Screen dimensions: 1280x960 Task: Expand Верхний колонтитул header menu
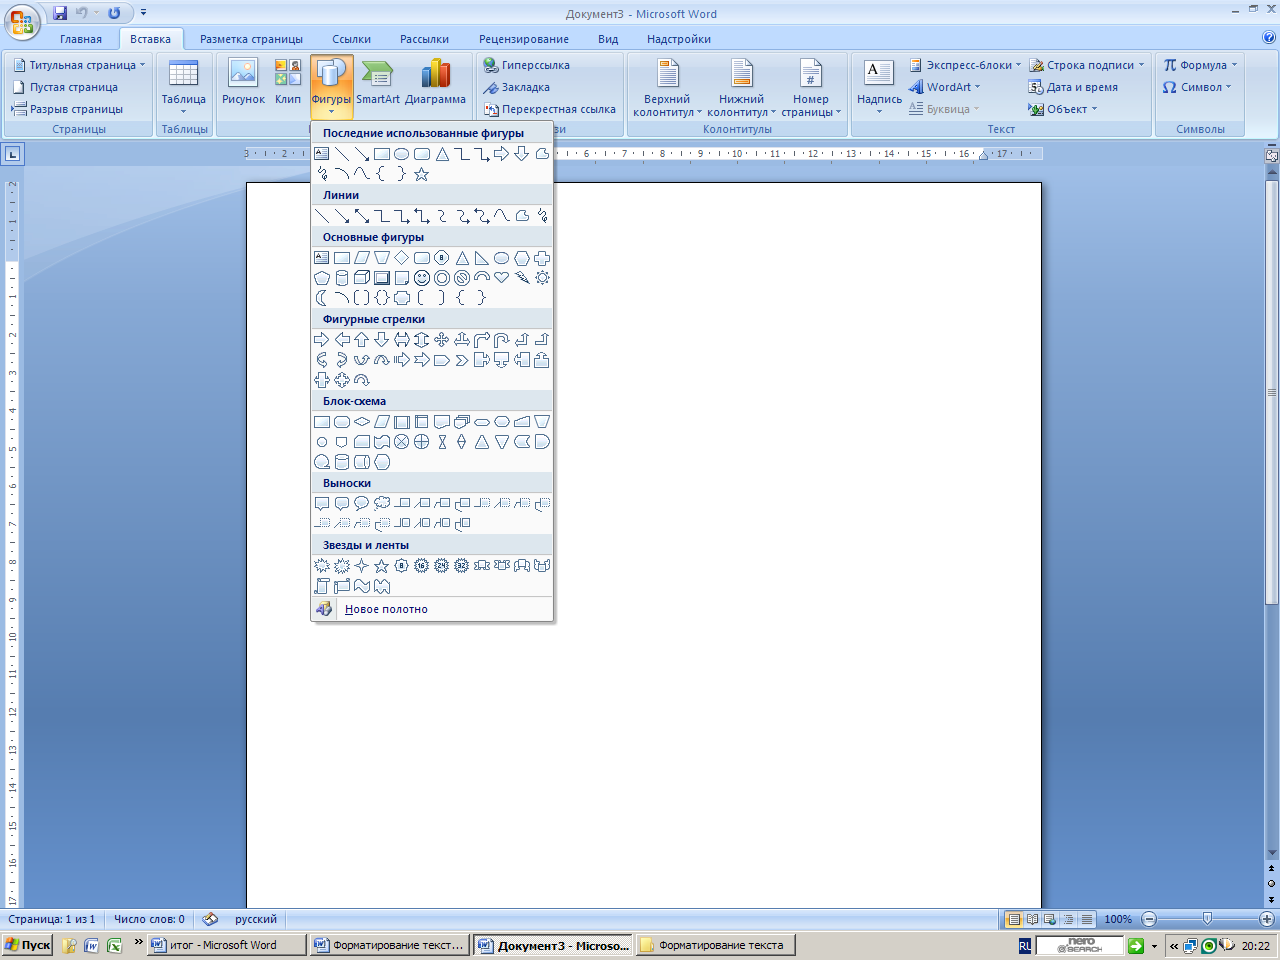click(667, 88)
